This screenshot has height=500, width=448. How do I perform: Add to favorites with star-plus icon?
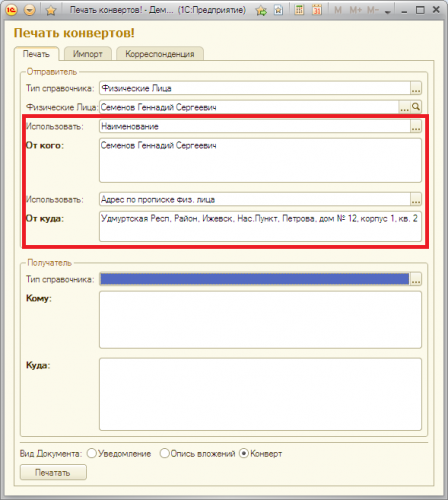pyautogui.click(x=261, y=10)
